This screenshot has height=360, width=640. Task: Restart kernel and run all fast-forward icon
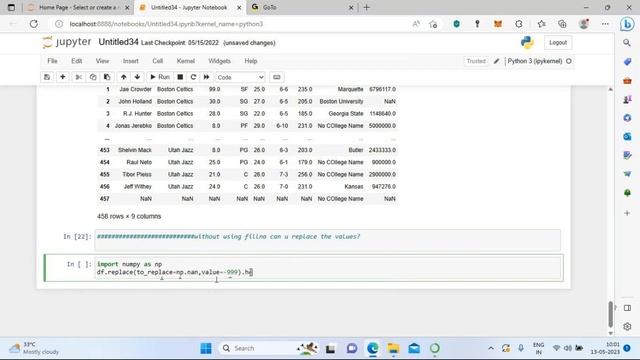coord(207,77)
